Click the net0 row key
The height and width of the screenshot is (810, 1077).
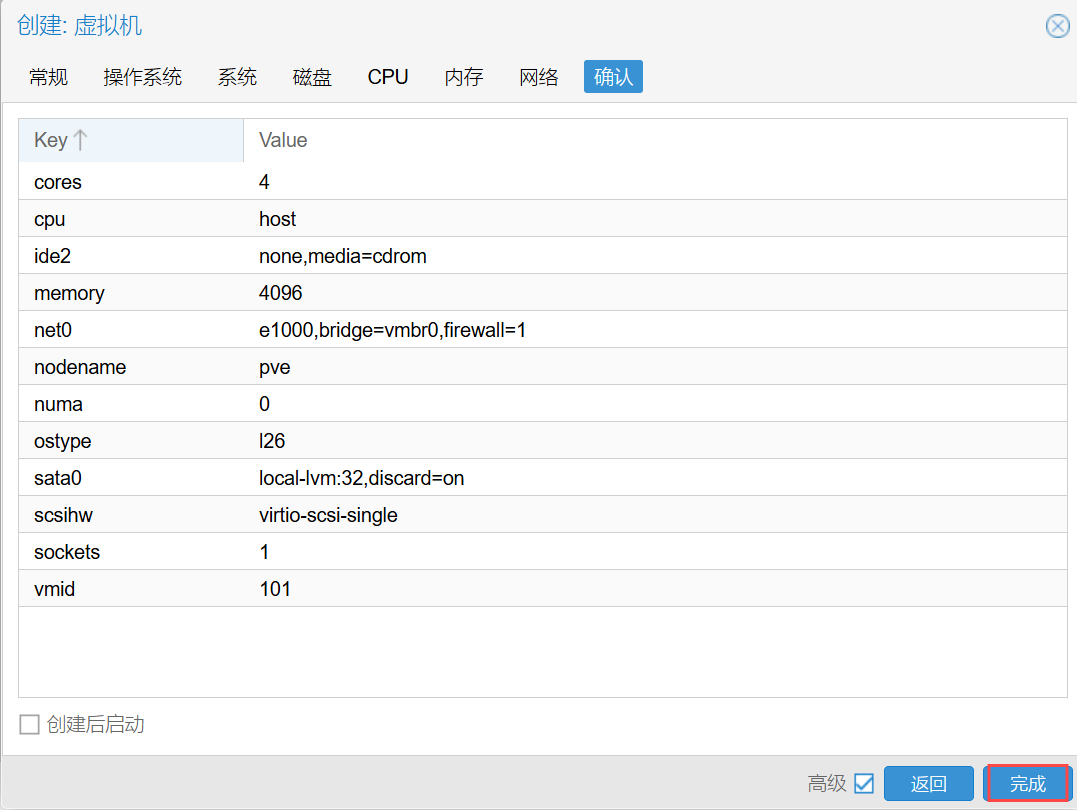click(53, 330)
